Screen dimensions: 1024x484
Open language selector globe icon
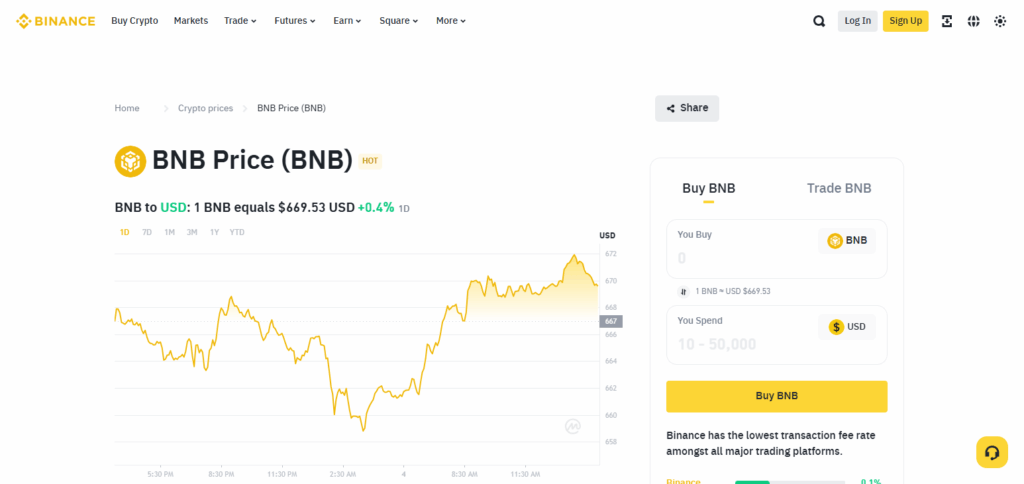click(973, 20)
